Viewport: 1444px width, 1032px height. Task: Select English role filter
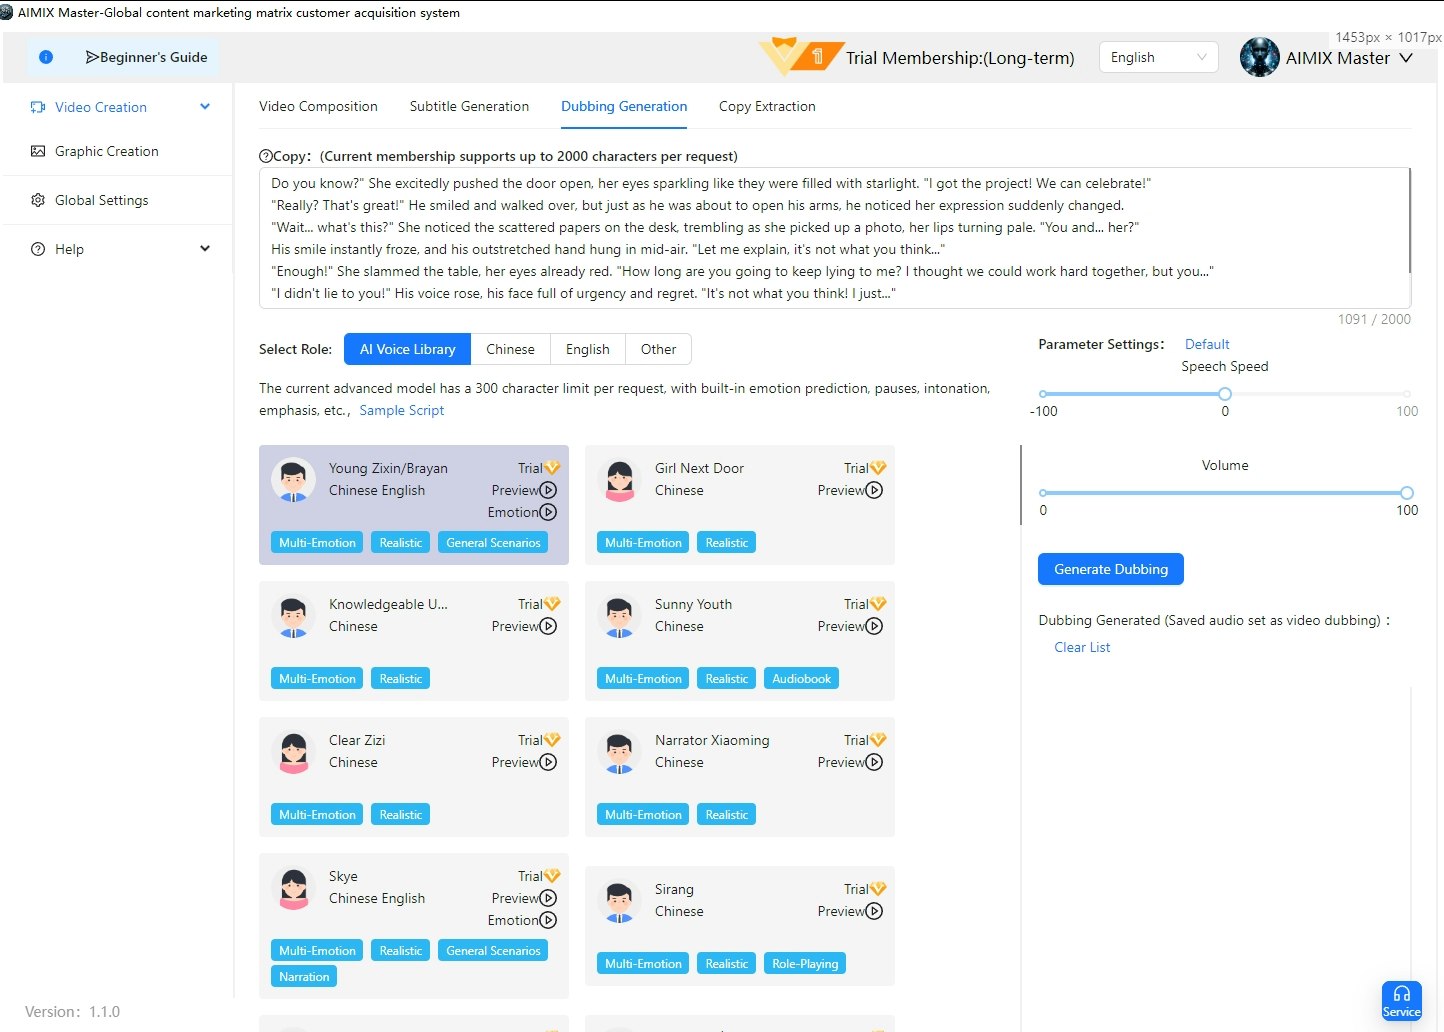[x=587, y=349]
